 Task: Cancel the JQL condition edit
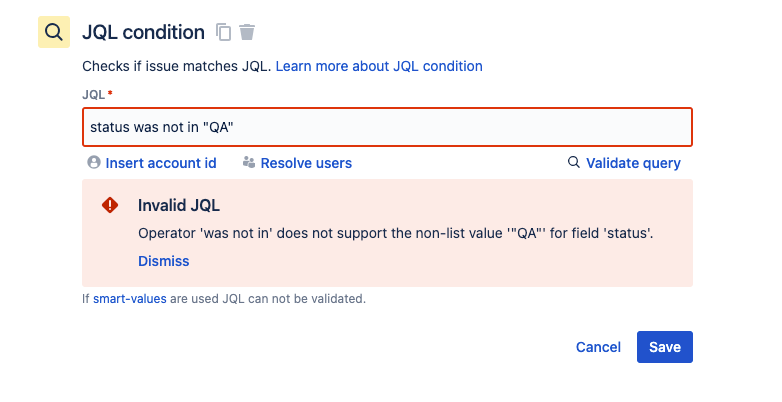click(x=599, y=347)
